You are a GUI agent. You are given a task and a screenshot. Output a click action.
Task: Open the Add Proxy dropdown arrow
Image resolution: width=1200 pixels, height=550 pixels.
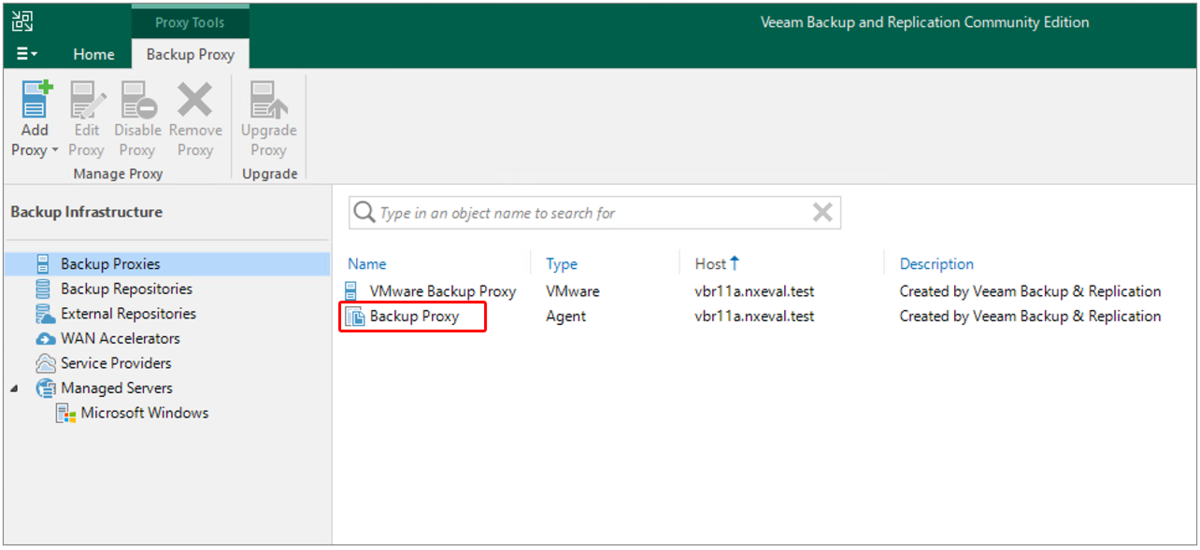(x=54, y=151)
